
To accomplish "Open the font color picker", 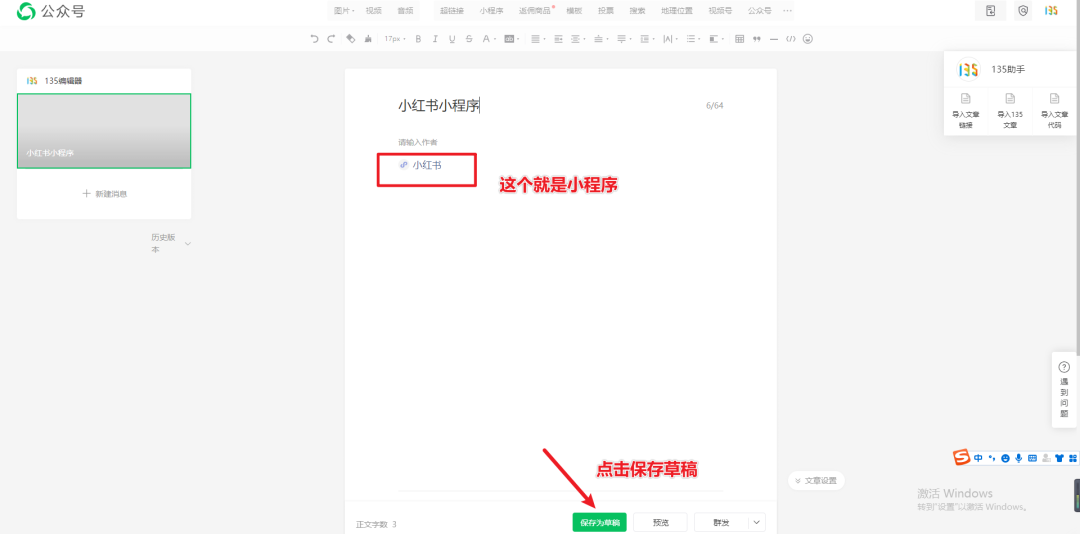I will point(489,39).
